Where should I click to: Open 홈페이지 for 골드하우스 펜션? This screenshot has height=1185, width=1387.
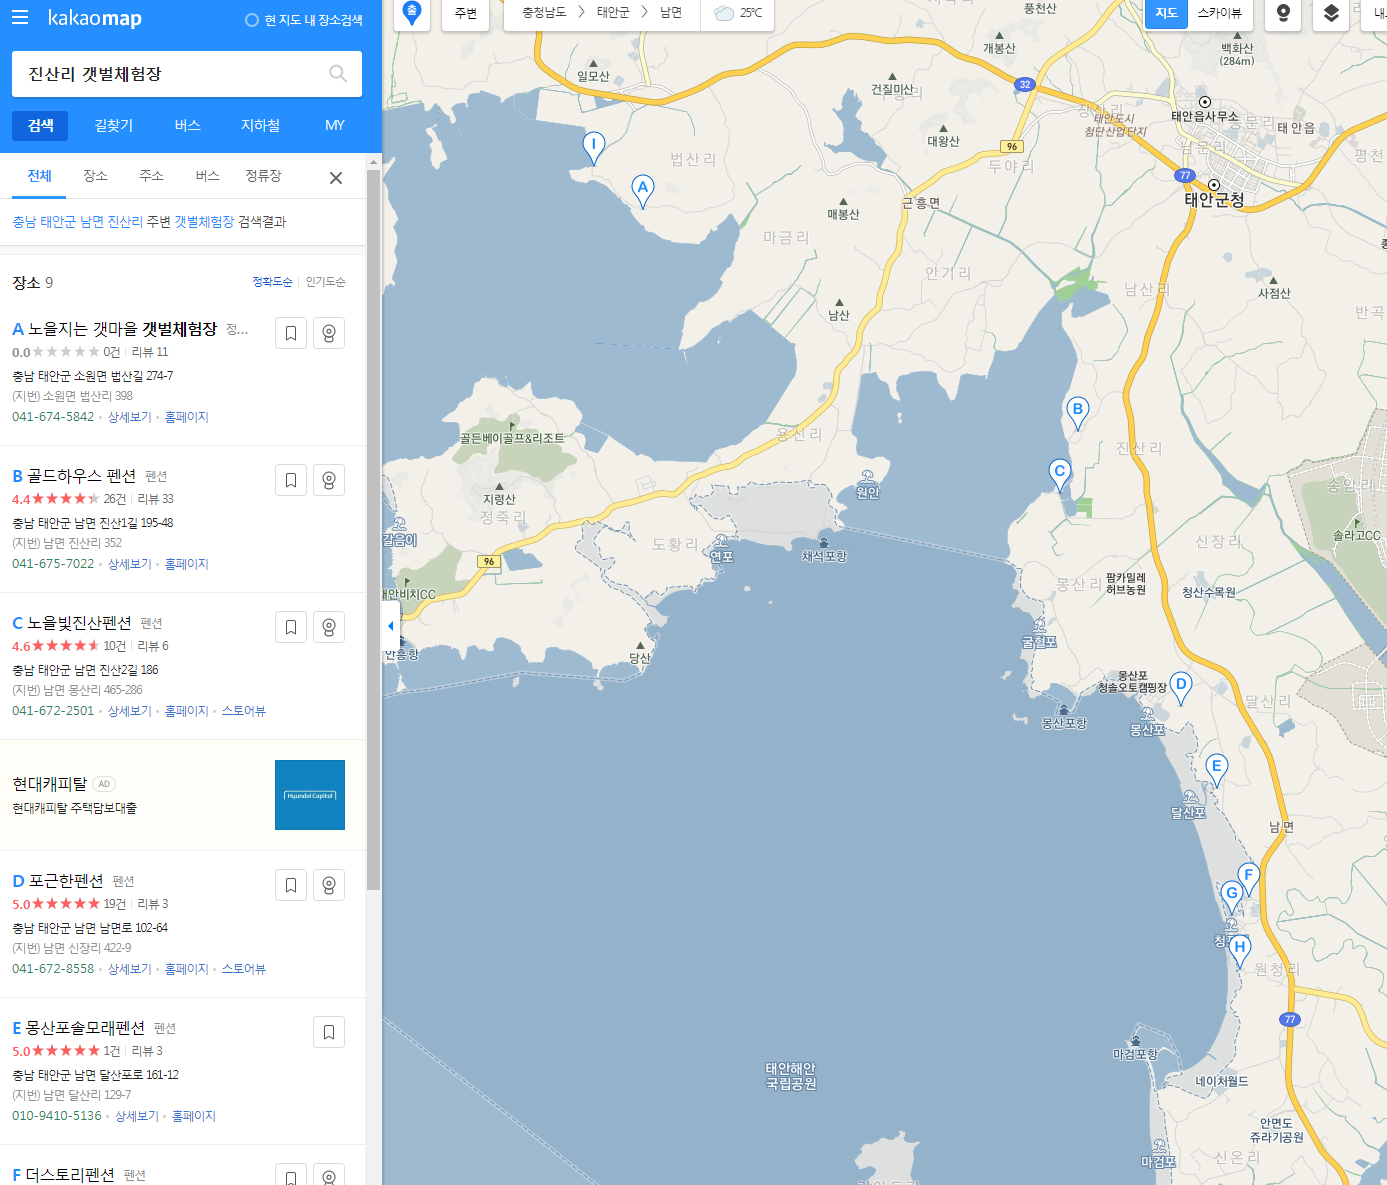[x=186, y=564]
